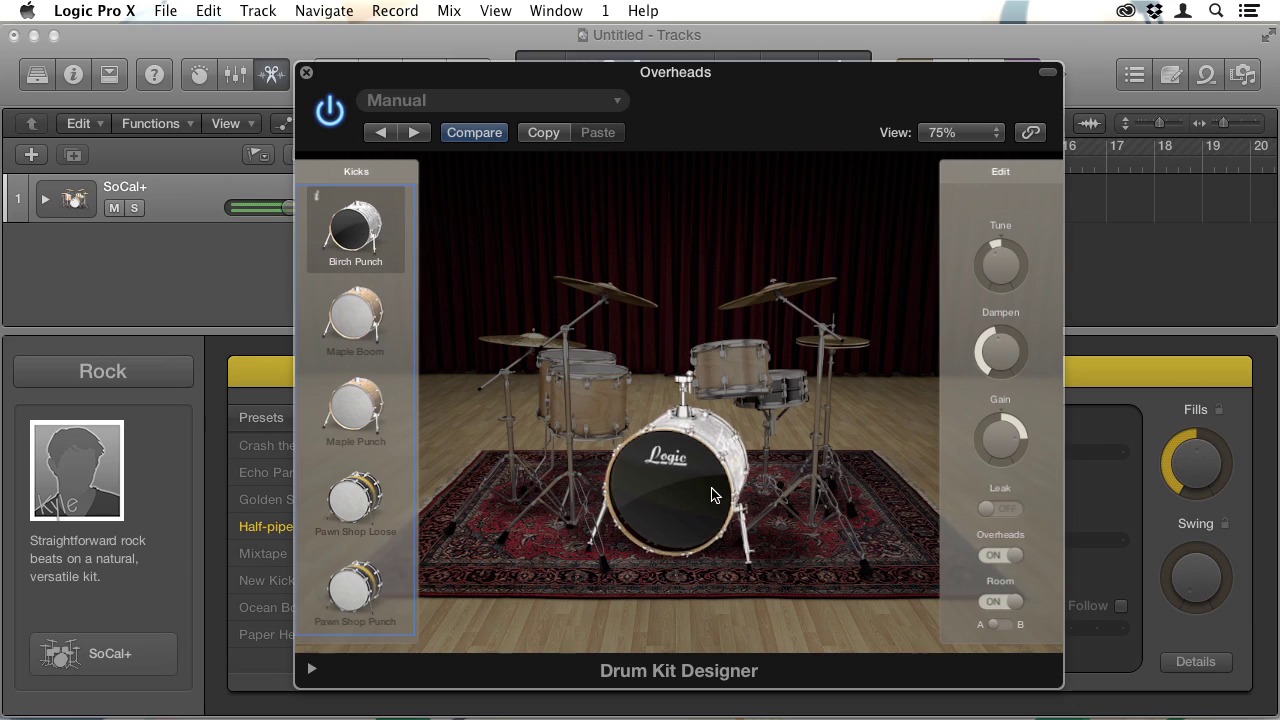Open the Record menu
Viewport: 1280px width, 720px height.
click(x=395, y=11)
